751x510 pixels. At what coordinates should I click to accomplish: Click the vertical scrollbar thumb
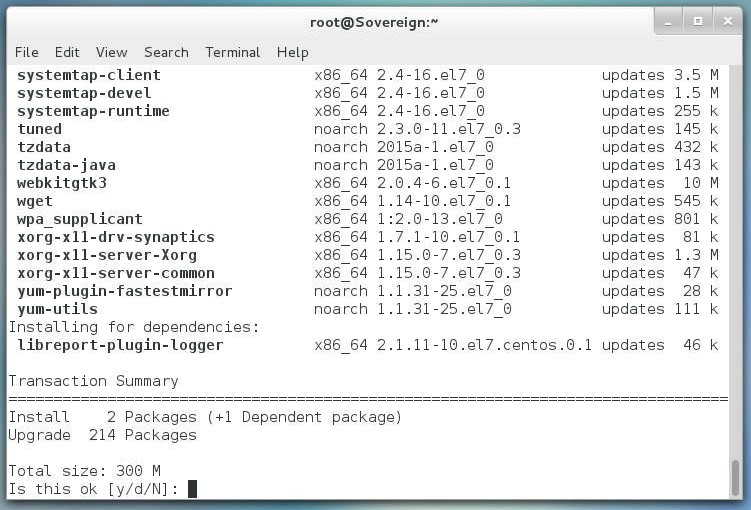(736, 477)
